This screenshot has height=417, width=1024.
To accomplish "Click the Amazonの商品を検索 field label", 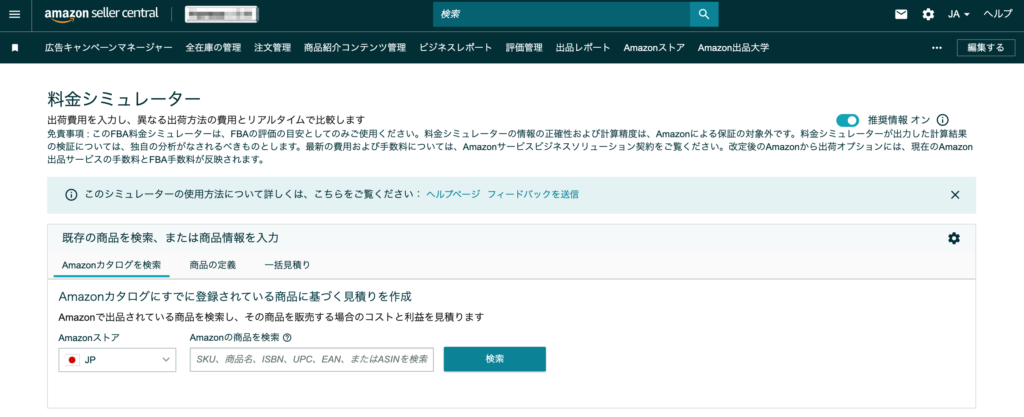I will pyautogui.click(x=234, y=338).
